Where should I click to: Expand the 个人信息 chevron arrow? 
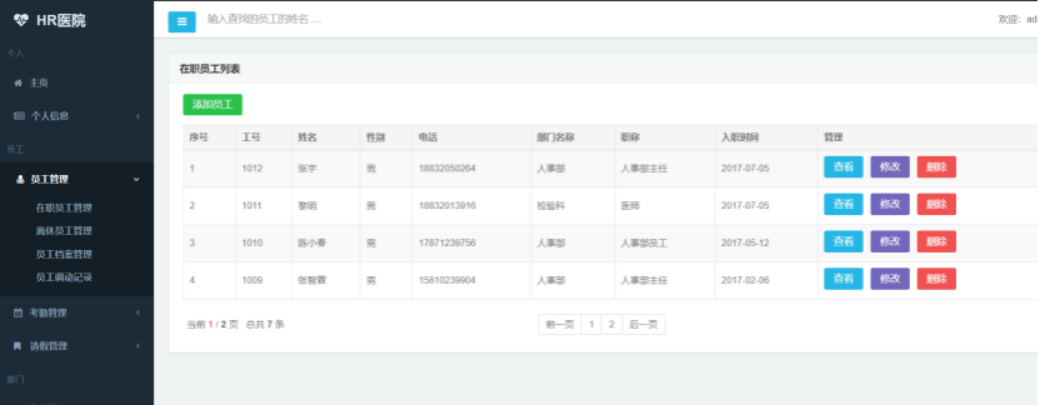coord(137,116)
